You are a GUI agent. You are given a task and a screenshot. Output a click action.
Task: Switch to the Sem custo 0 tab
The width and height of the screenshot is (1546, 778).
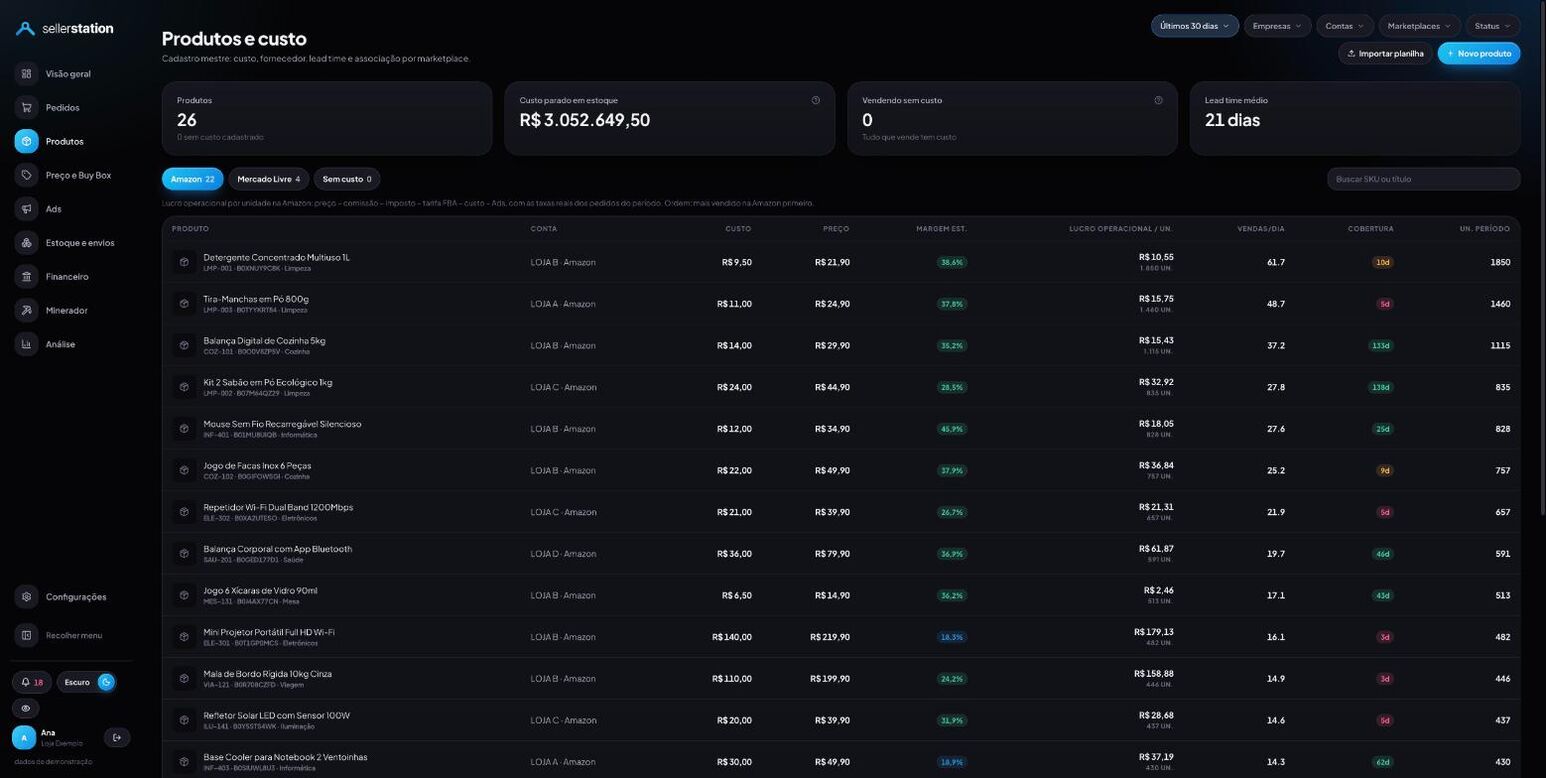pyautogui.click(x=347, y=179)
